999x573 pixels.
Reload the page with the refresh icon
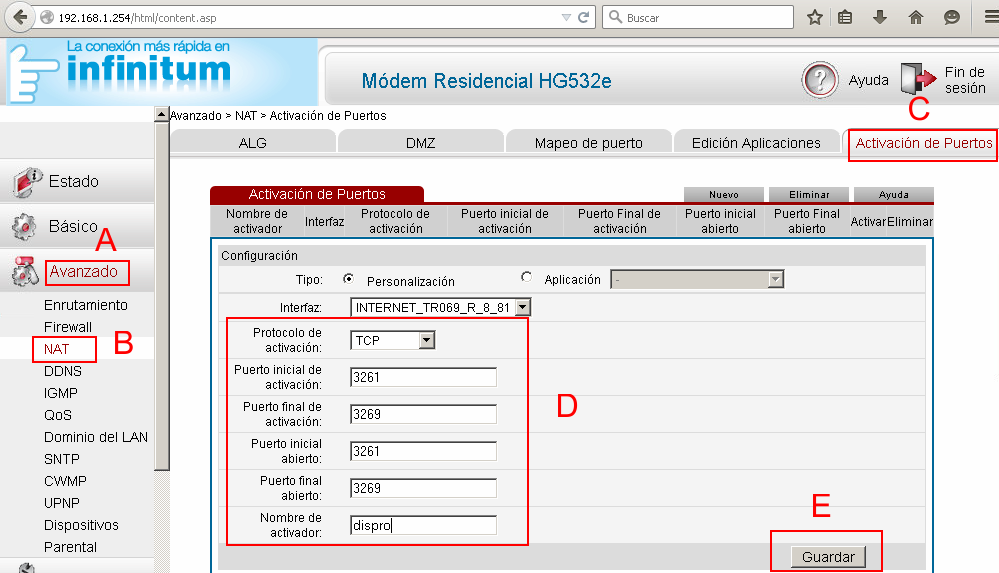click(583, 18)
